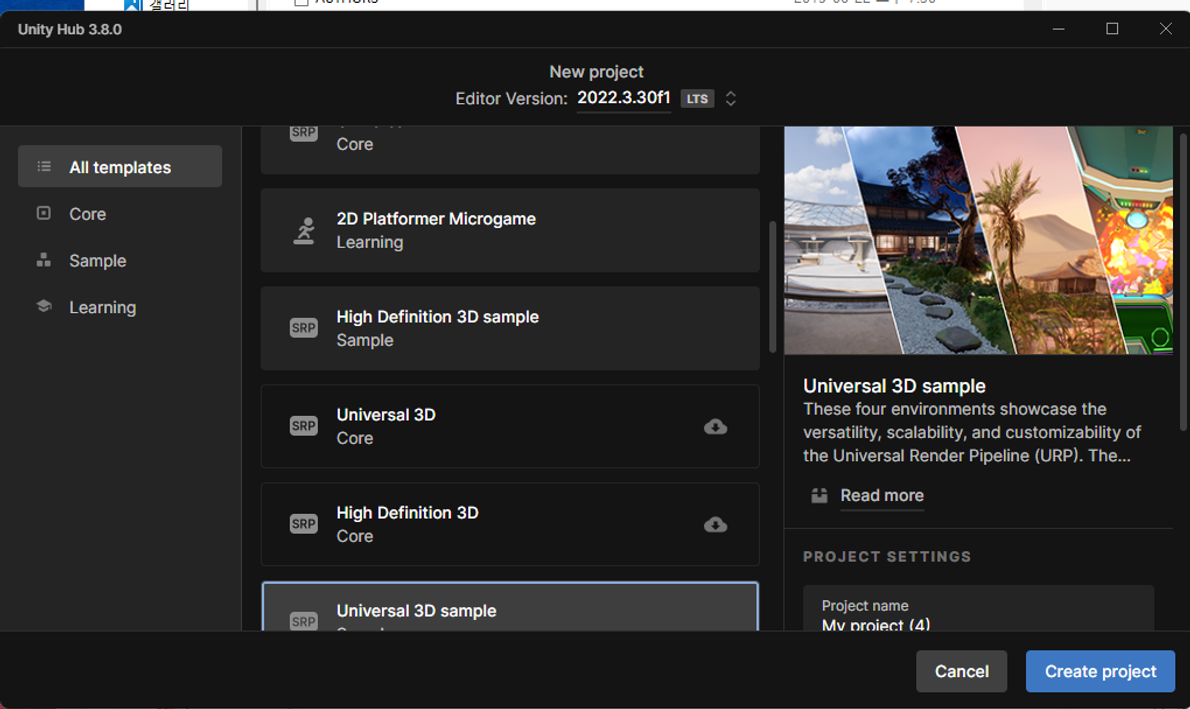Choose the 2D Platformer Microgame template
The height and width of the screenshot is (709, 1190).
click(510, 231)
